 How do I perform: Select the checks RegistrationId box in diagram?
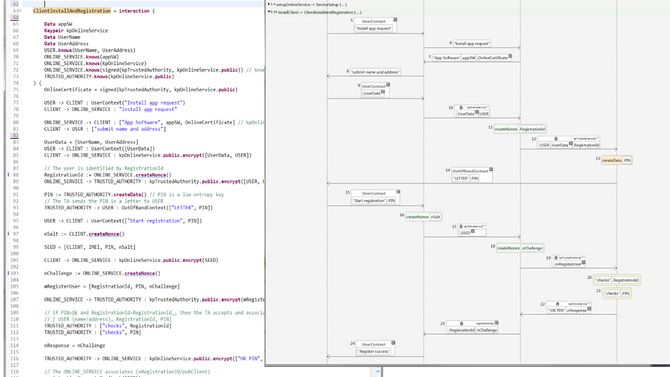tap(617, 280)
